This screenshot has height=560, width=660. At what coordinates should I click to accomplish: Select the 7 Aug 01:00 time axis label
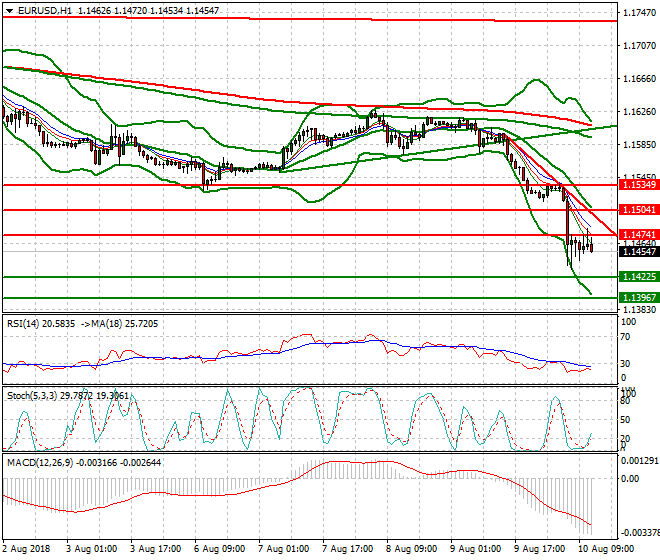[283, 549]
